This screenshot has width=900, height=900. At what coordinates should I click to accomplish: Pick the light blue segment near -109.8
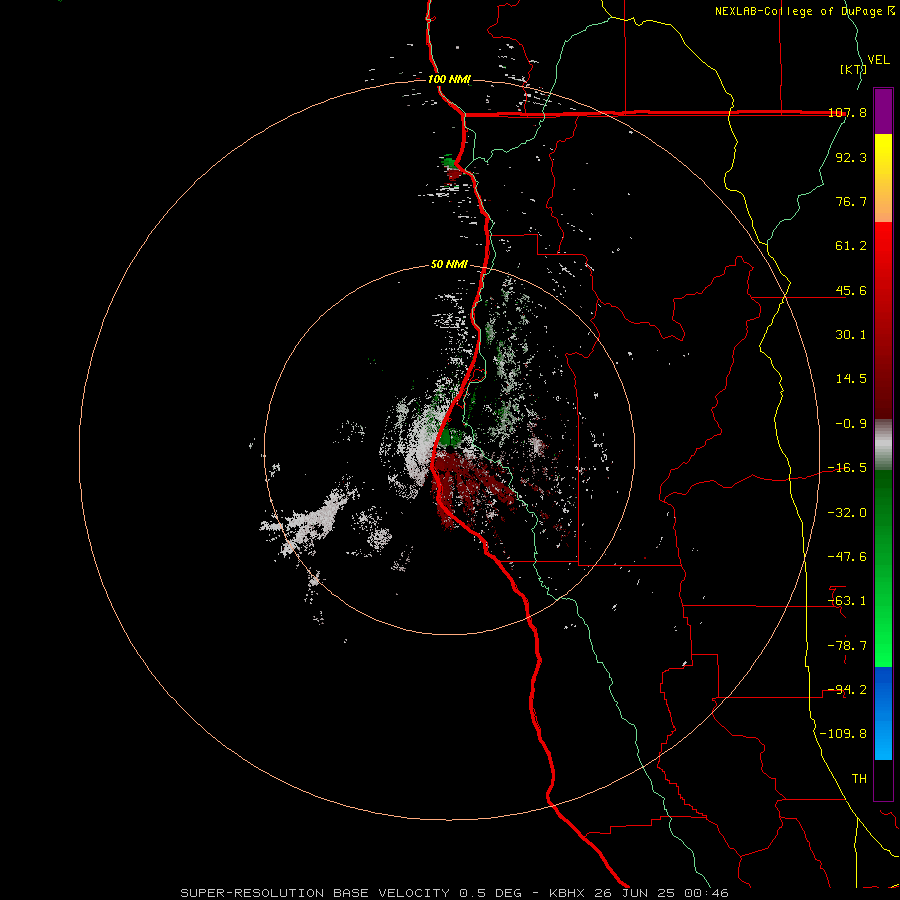click(883, 740)
